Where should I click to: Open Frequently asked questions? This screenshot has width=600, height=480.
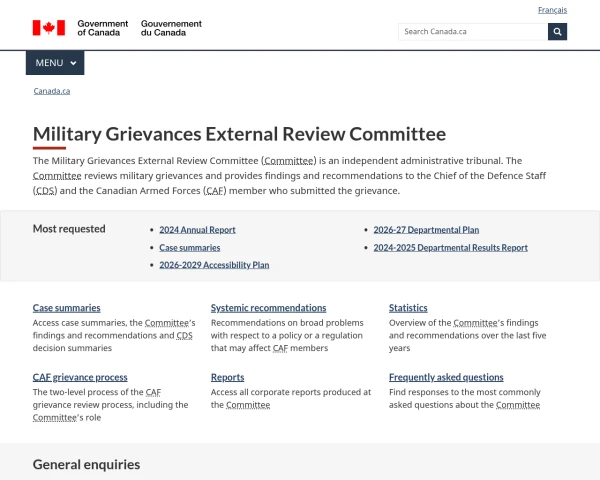[x=446, y=377]
